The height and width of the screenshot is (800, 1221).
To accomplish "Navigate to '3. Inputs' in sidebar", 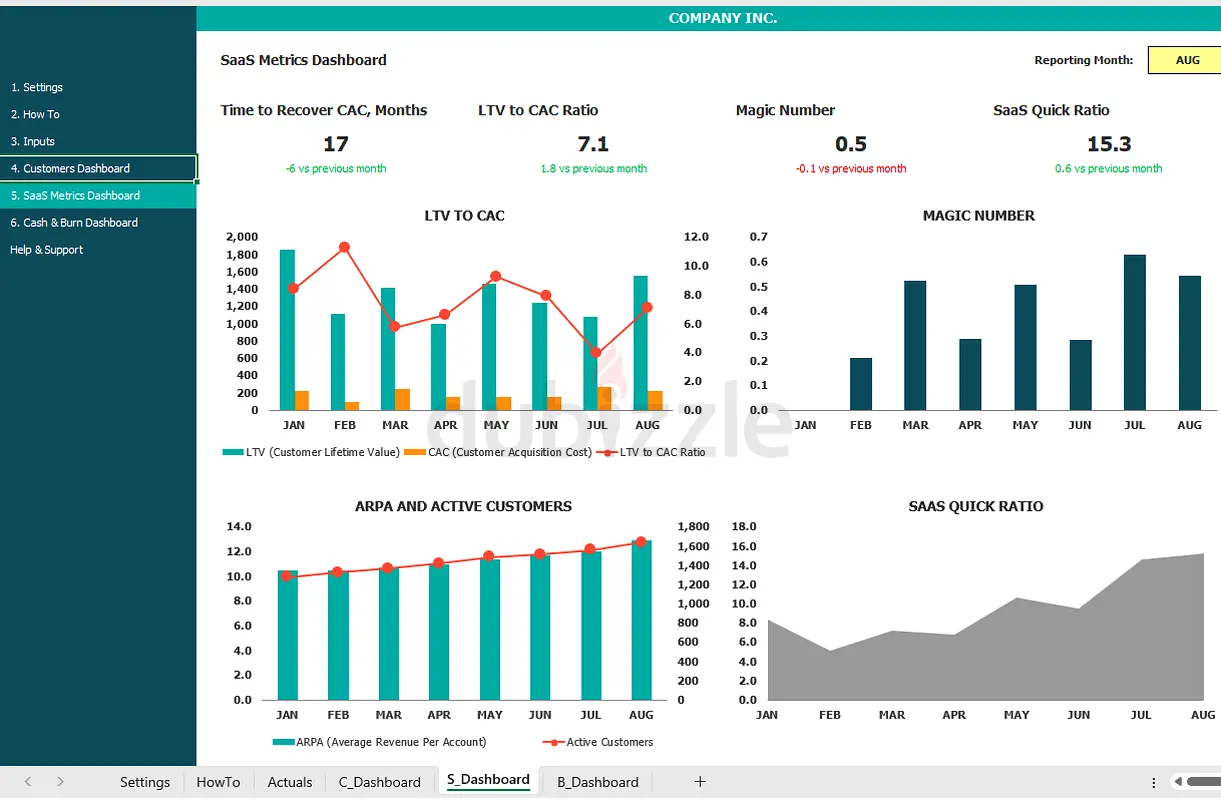I will click(33, 142).
